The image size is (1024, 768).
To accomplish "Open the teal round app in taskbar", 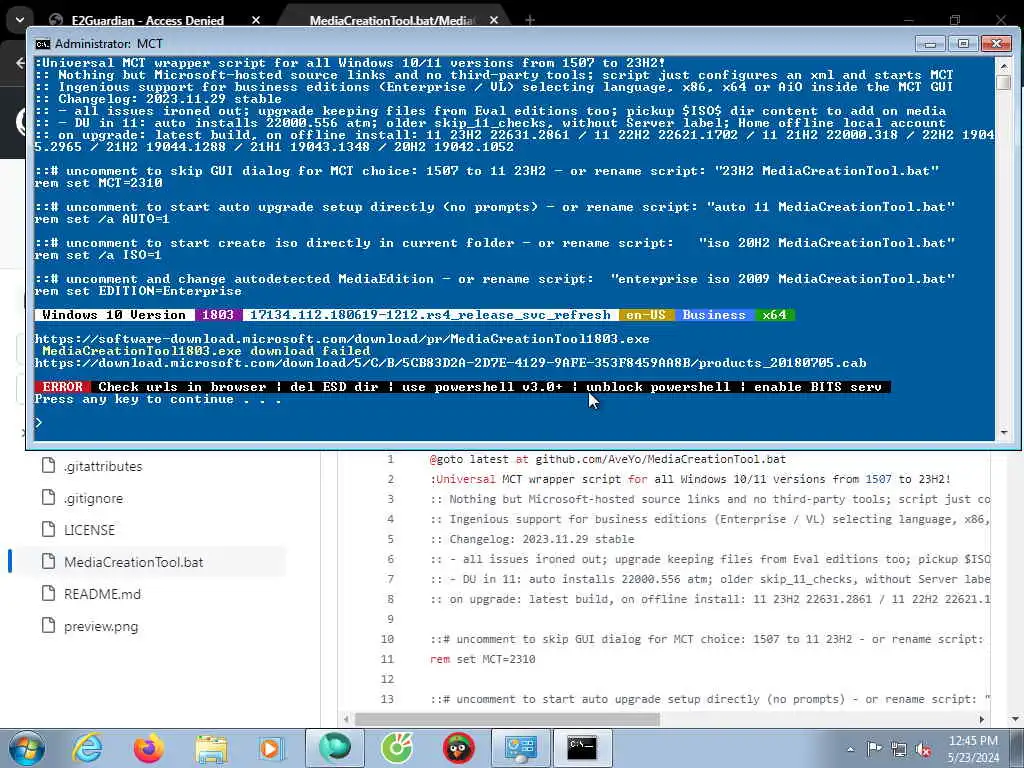I will [x=334, y=748].
